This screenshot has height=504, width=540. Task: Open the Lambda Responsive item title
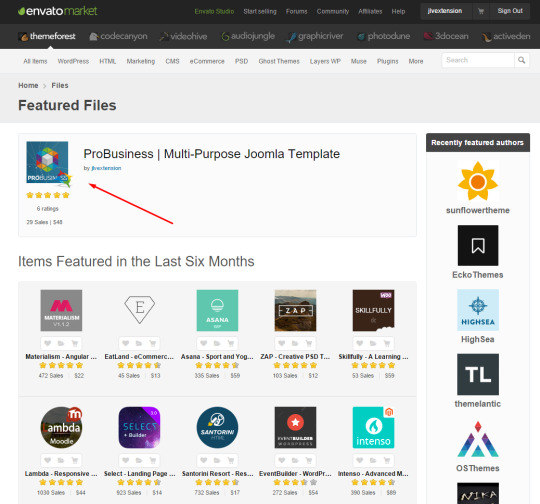pyautogui.click(x=61, y=474)
